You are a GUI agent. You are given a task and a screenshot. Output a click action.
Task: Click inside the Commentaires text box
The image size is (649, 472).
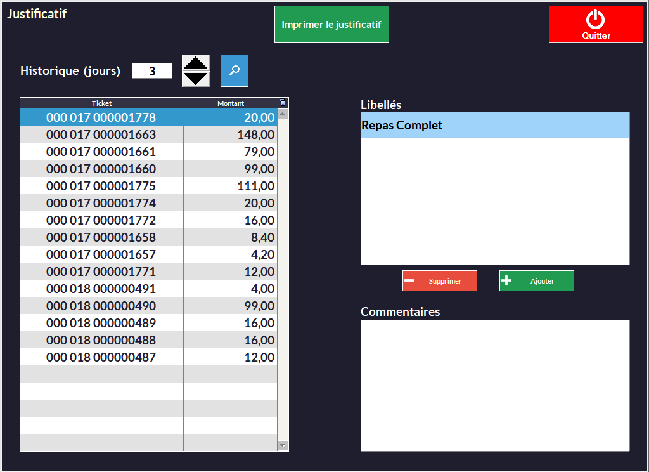[x=494, y=385]
